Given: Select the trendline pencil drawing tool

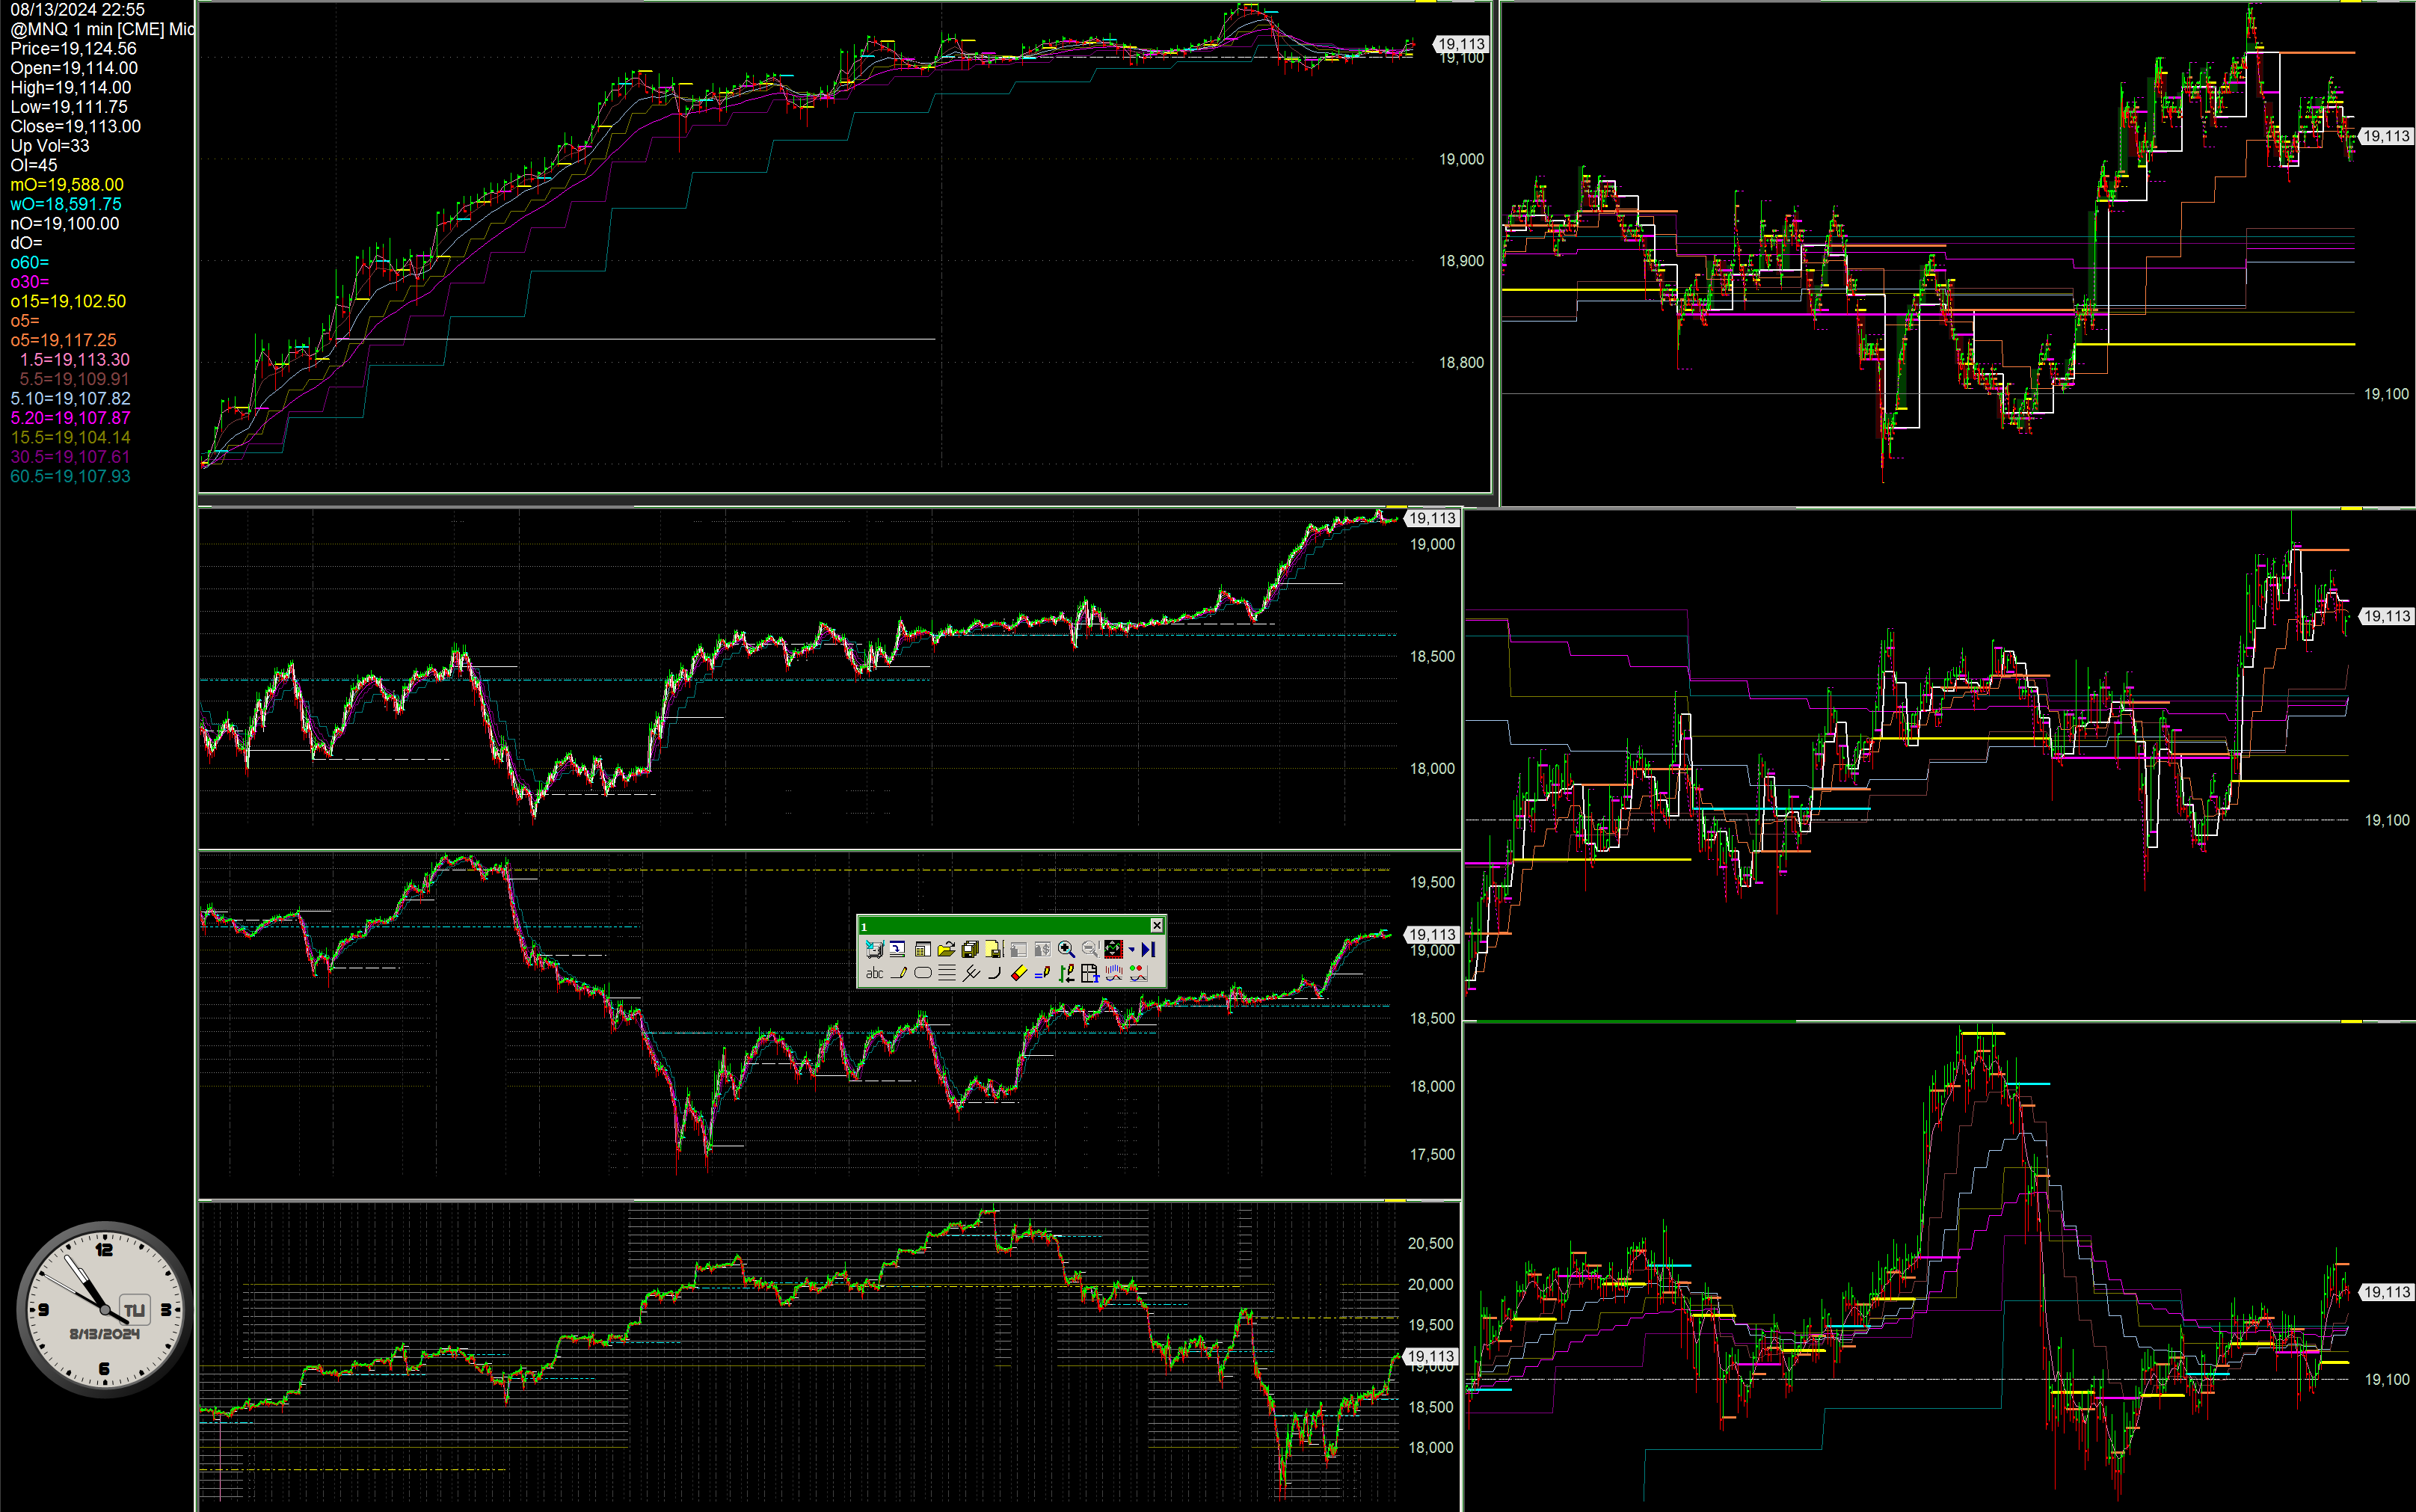Looking at the screenshot, I should [899, 973].
